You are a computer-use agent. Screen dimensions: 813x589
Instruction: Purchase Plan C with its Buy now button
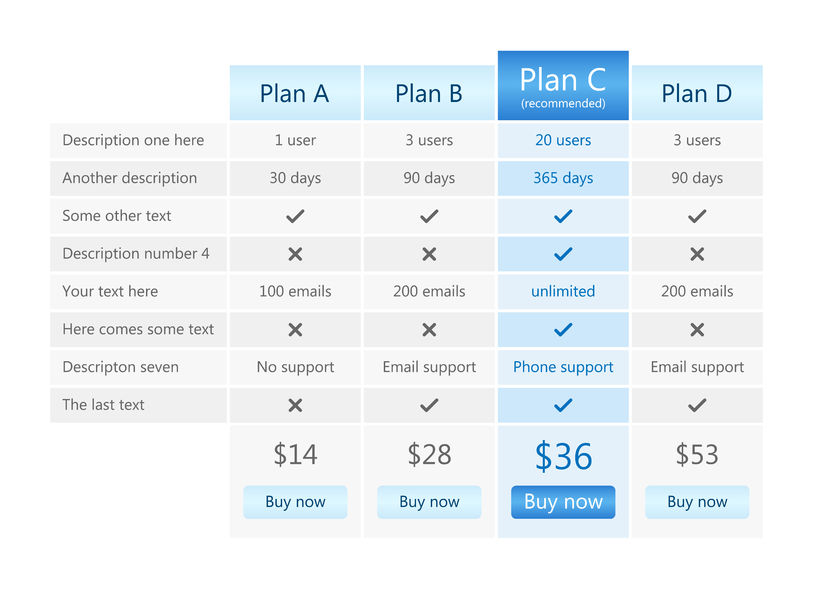click(x=563, y=502)
